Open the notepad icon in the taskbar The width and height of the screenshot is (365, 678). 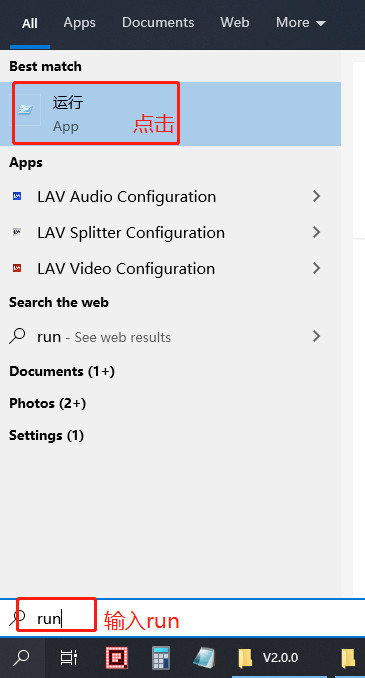click(204, 658)
